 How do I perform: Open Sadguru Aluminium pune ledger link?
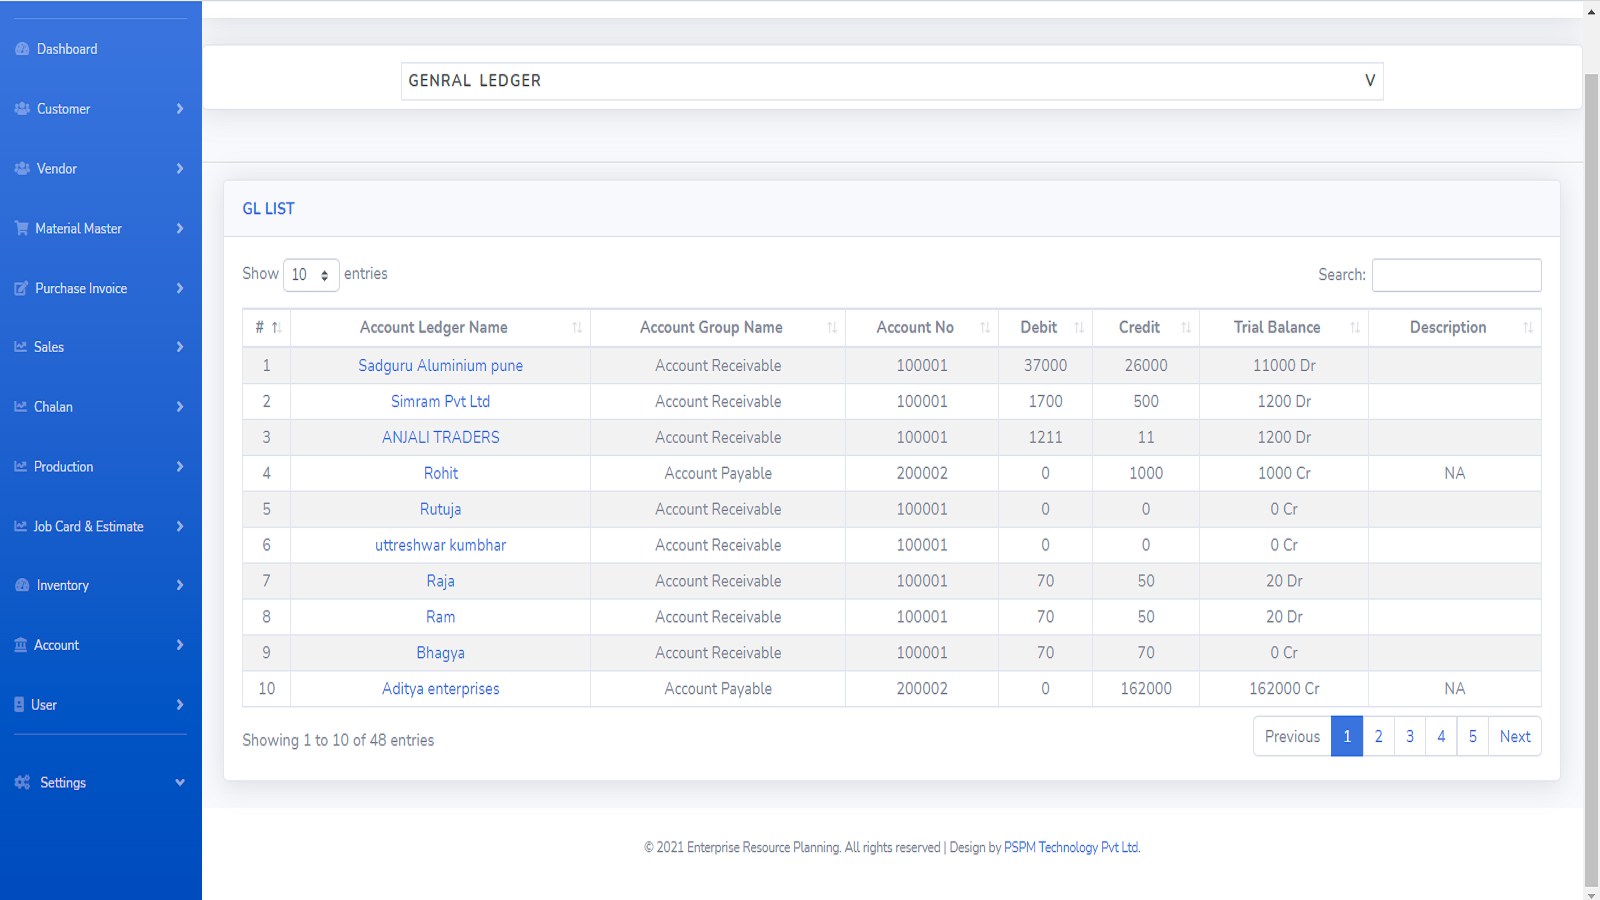click(440, 366)
